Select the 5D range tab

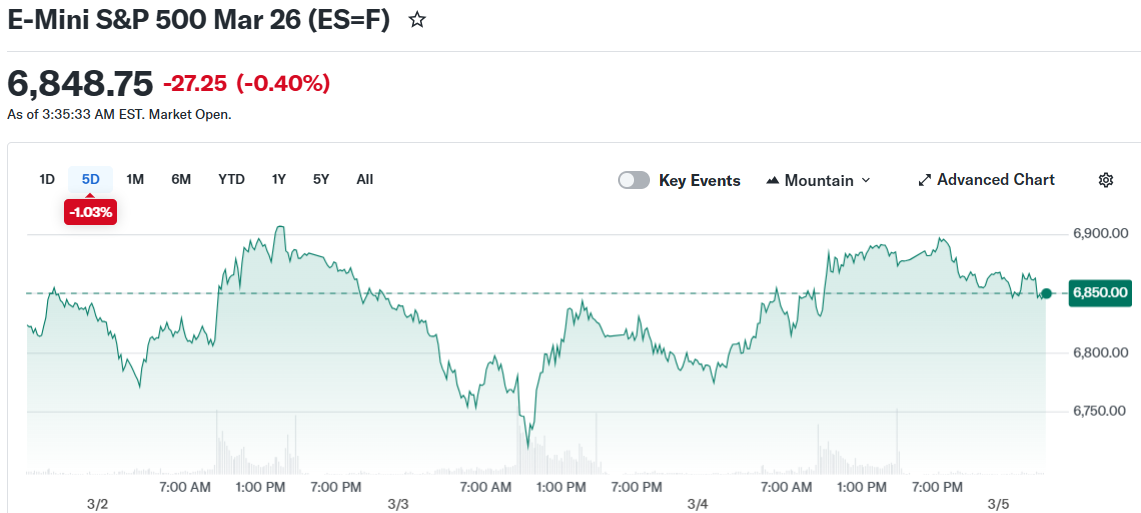coord(90,179)
